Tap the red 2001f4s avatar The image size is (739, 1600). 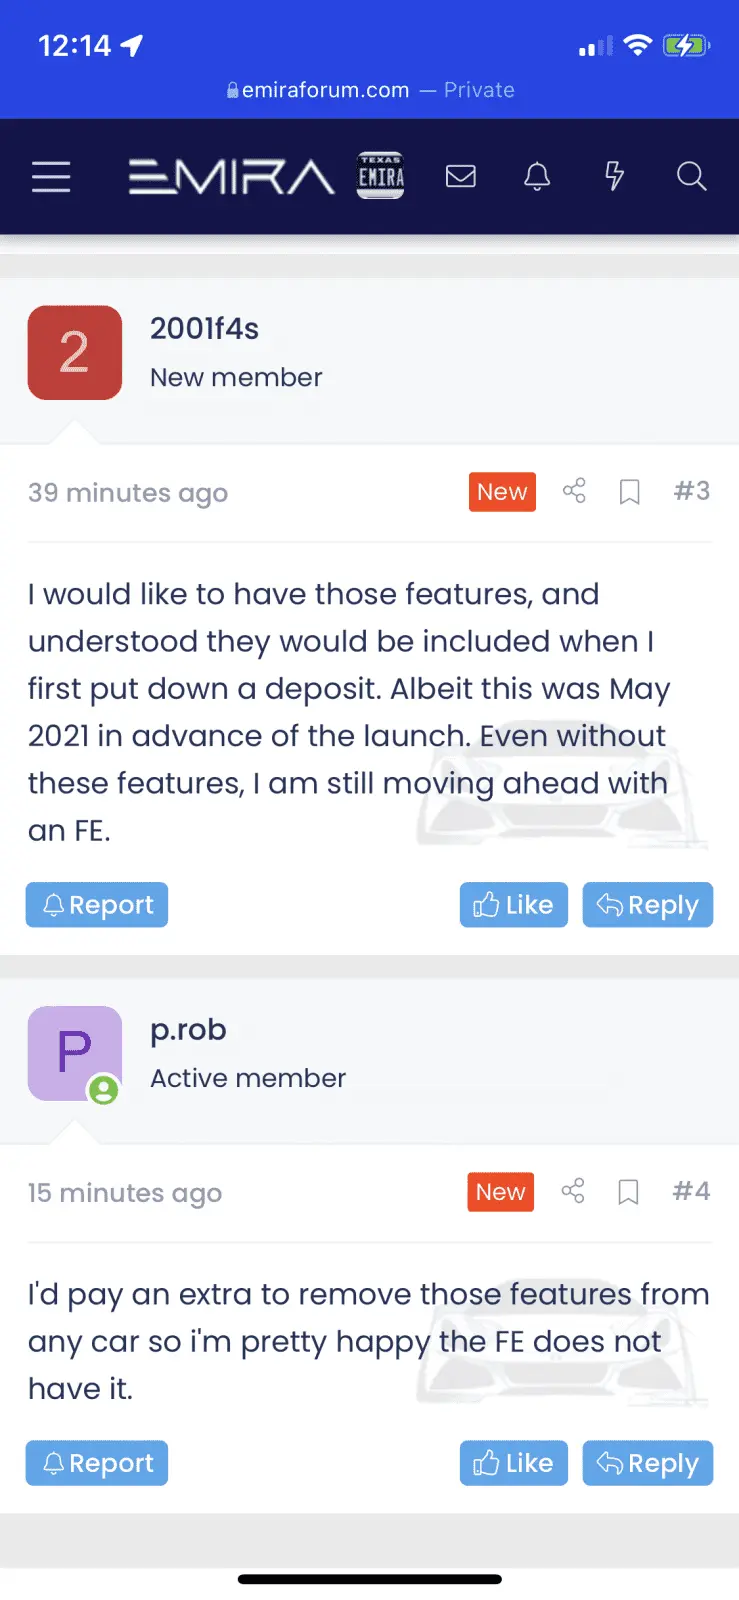75,353
